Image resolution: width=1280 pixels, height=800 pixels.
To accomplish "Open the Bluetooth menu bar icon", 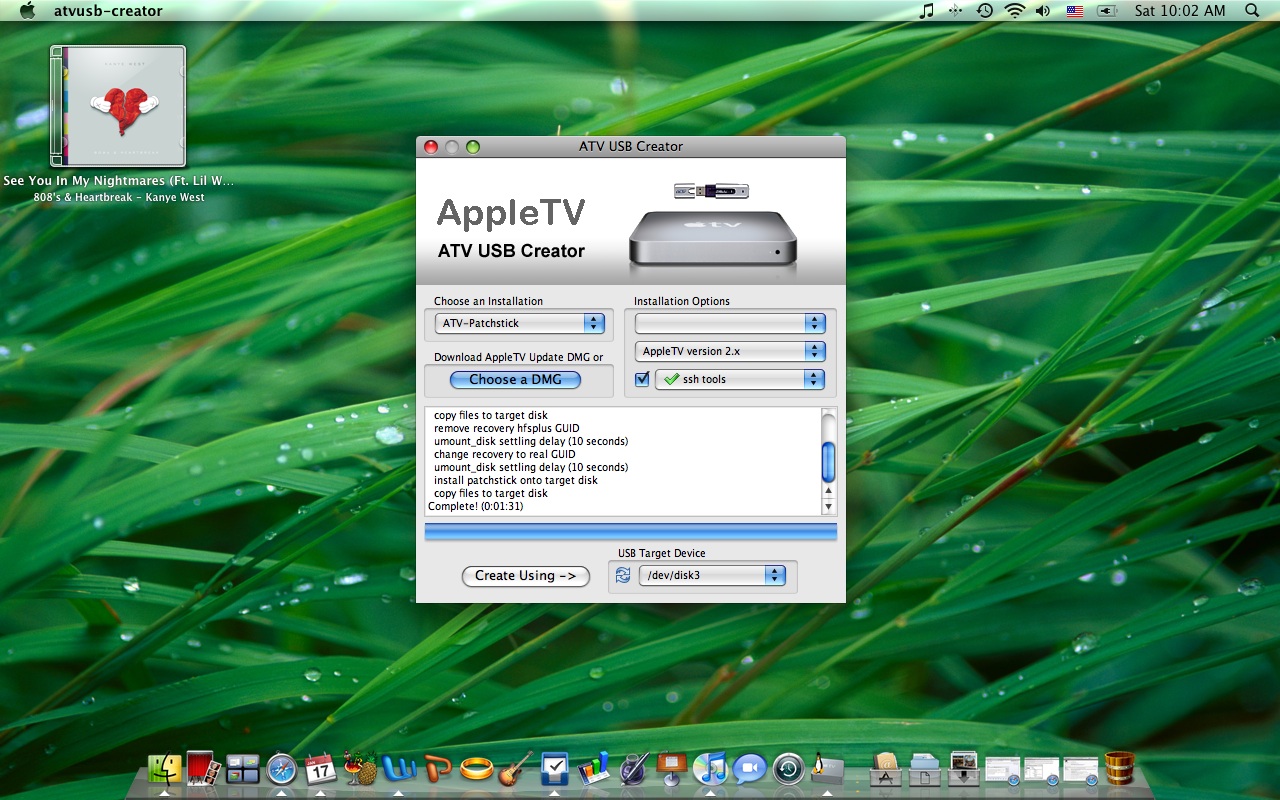I will pos(956,10).
